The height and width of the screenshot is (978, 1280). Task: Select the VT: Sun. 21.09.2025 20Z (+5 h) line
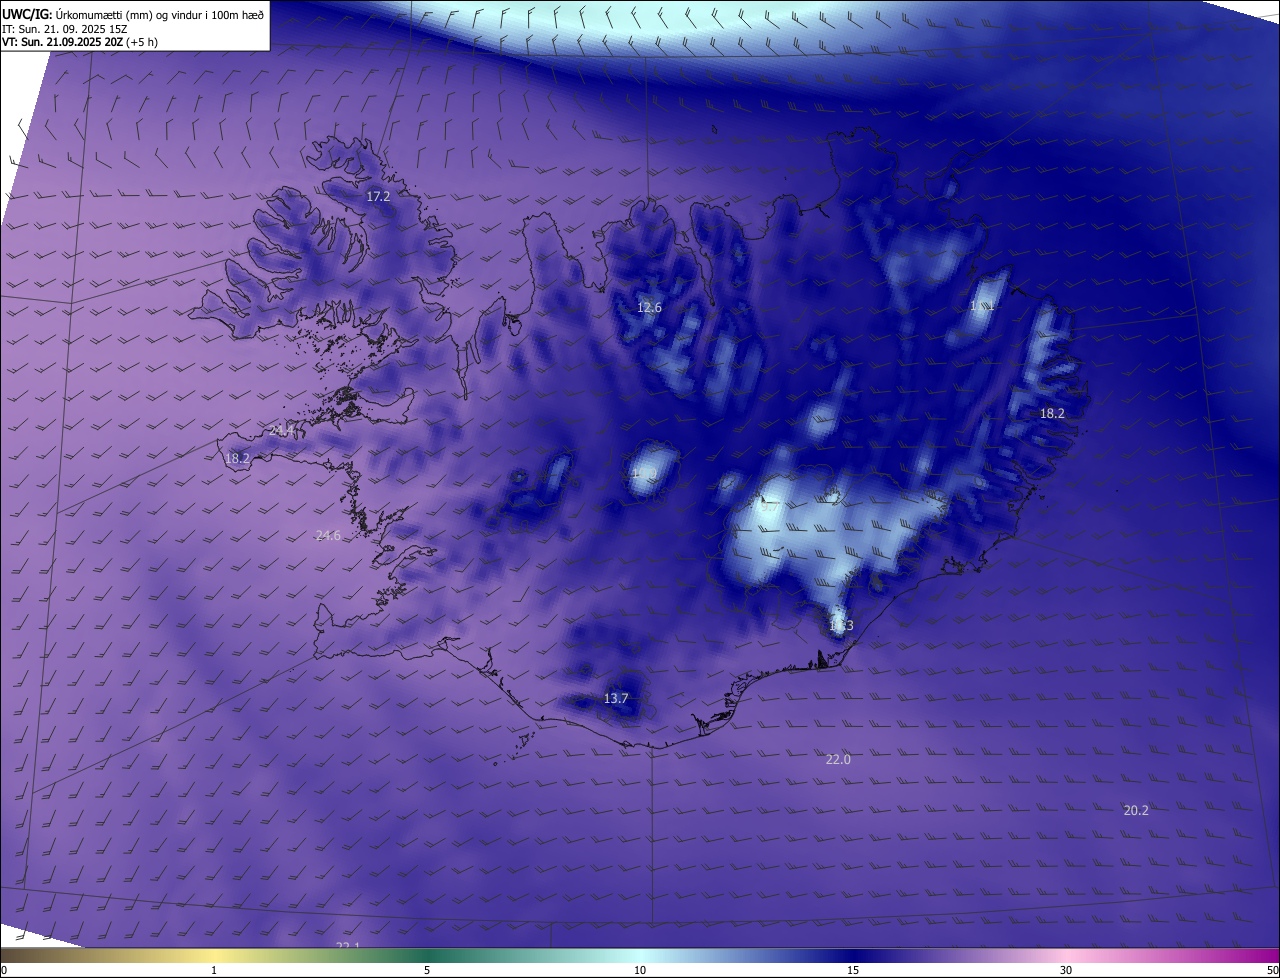[80, 42]
